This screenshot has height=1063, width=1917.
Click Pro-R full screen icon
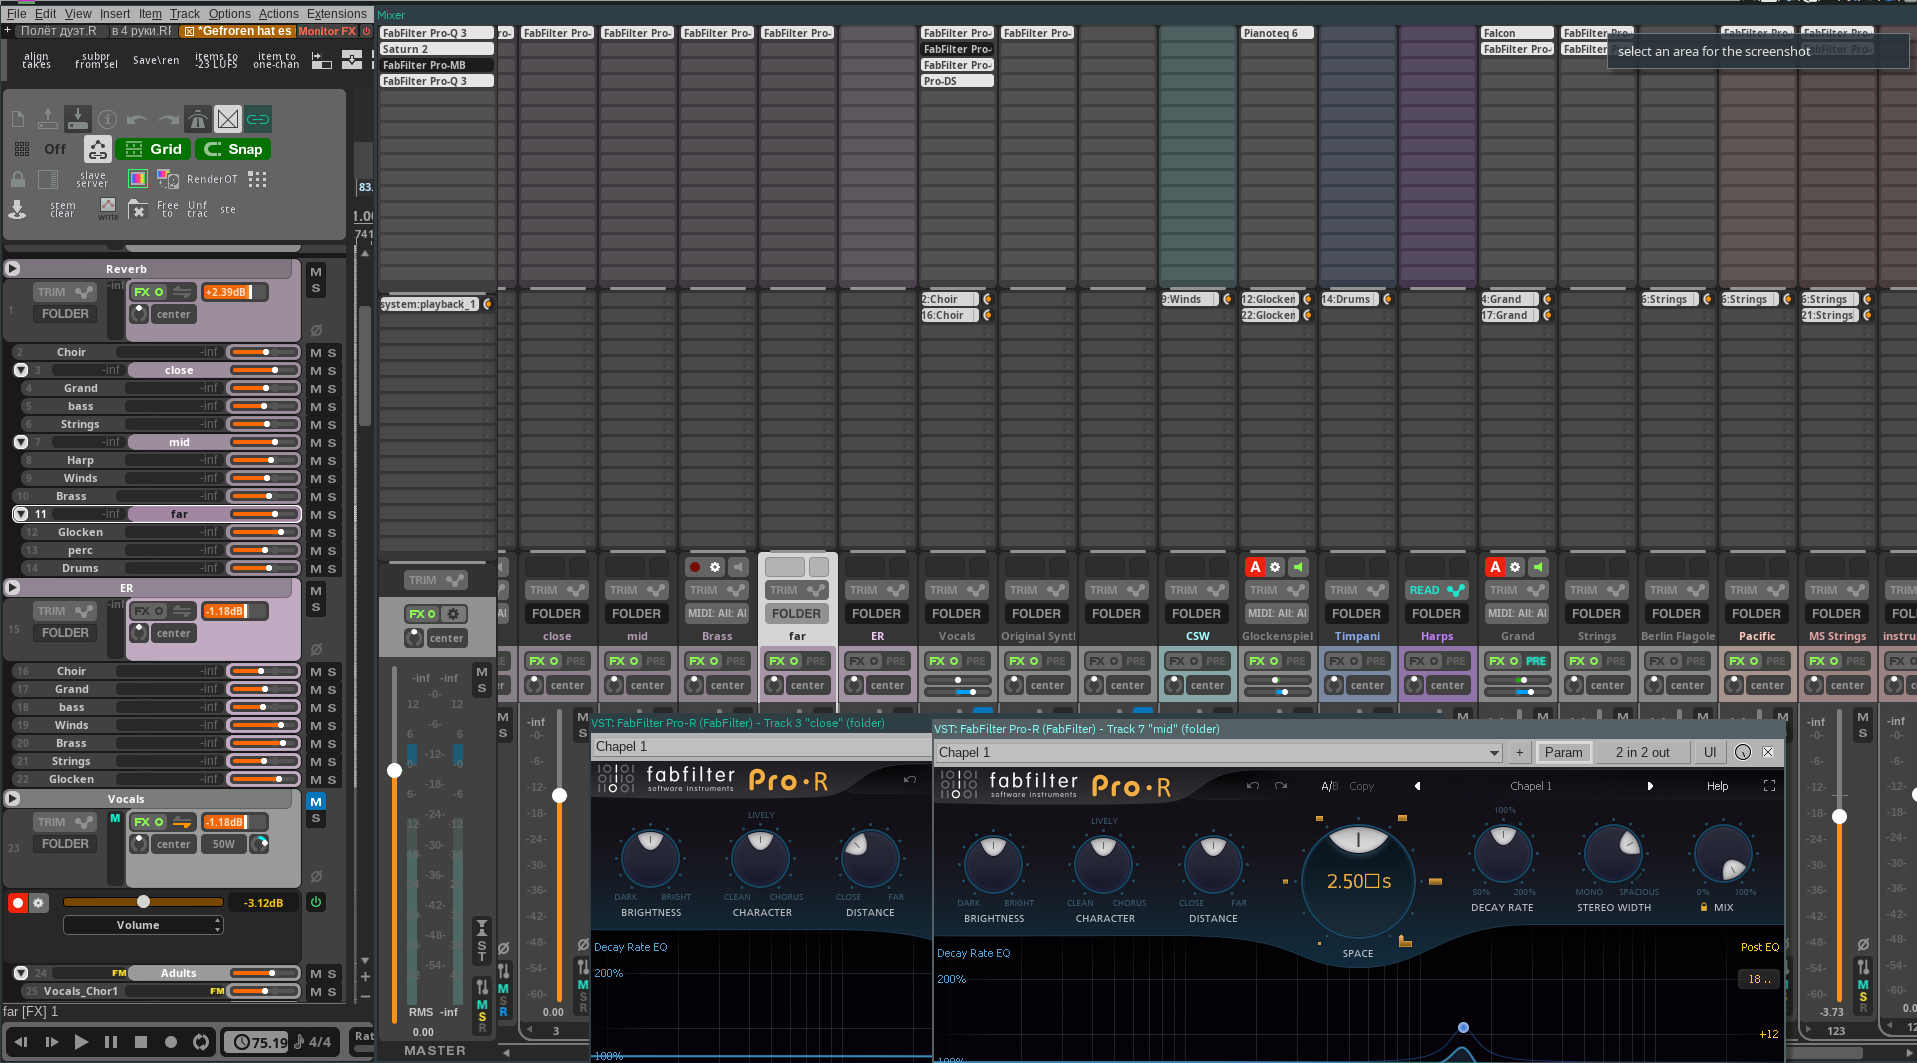(x=1769, y=786)
